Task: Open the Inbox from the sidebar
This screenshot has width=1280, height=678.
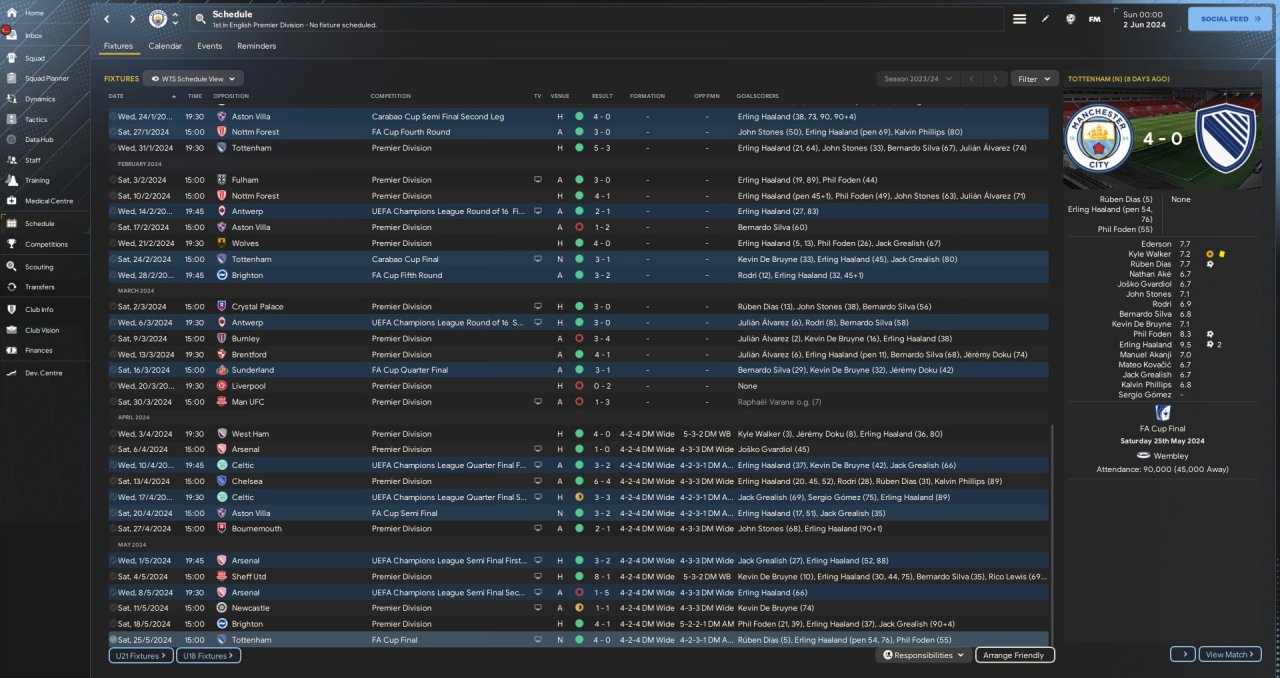Action: 33,36
